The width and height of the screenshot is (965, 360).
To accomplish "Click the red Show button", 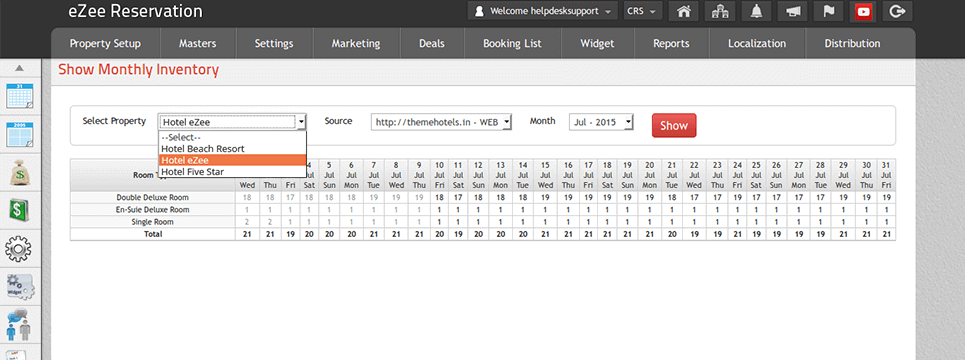I will click(674, 126).
